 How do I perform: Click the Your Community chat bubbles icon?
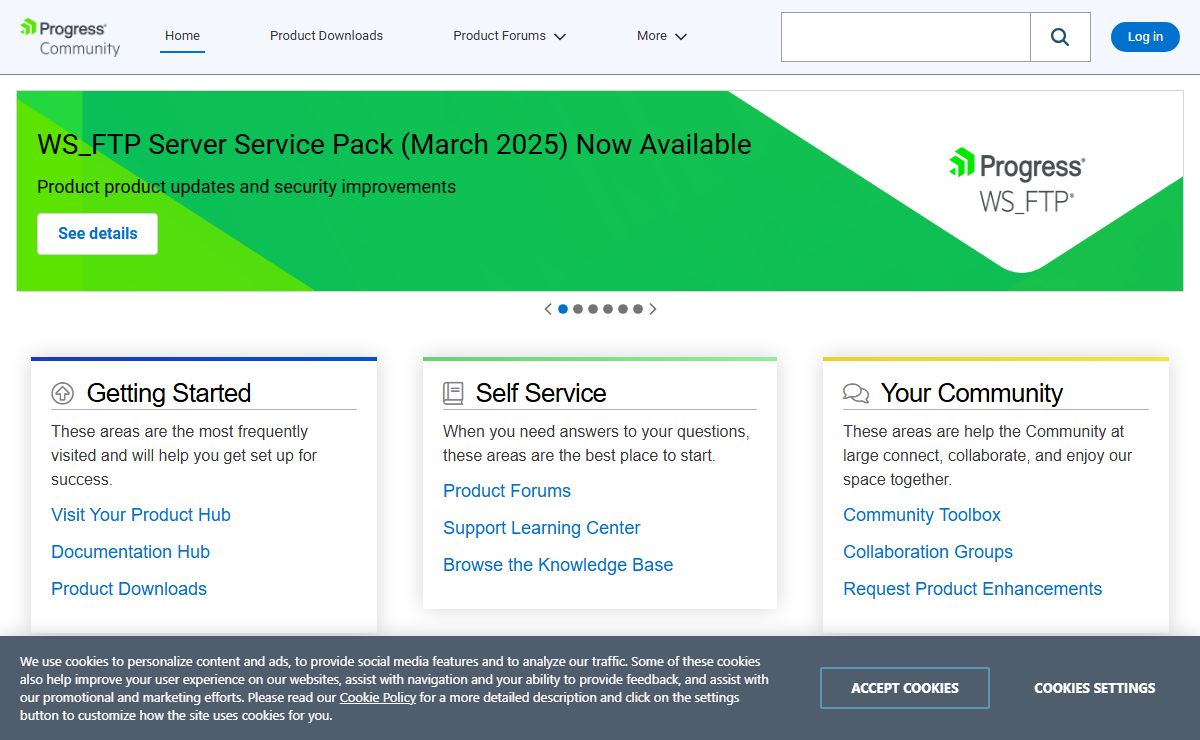pyautogui.click(x=856, y=393)
